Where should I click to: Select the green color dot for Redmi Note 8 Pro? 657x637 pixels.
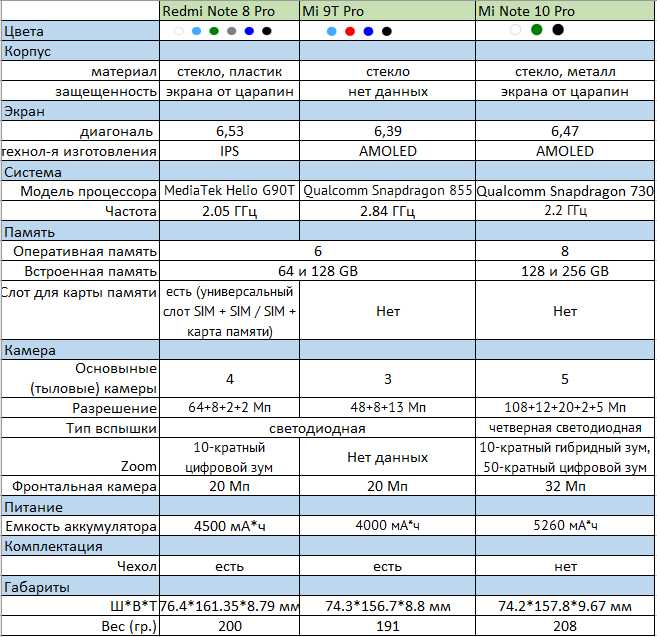(x=214, y=31)
